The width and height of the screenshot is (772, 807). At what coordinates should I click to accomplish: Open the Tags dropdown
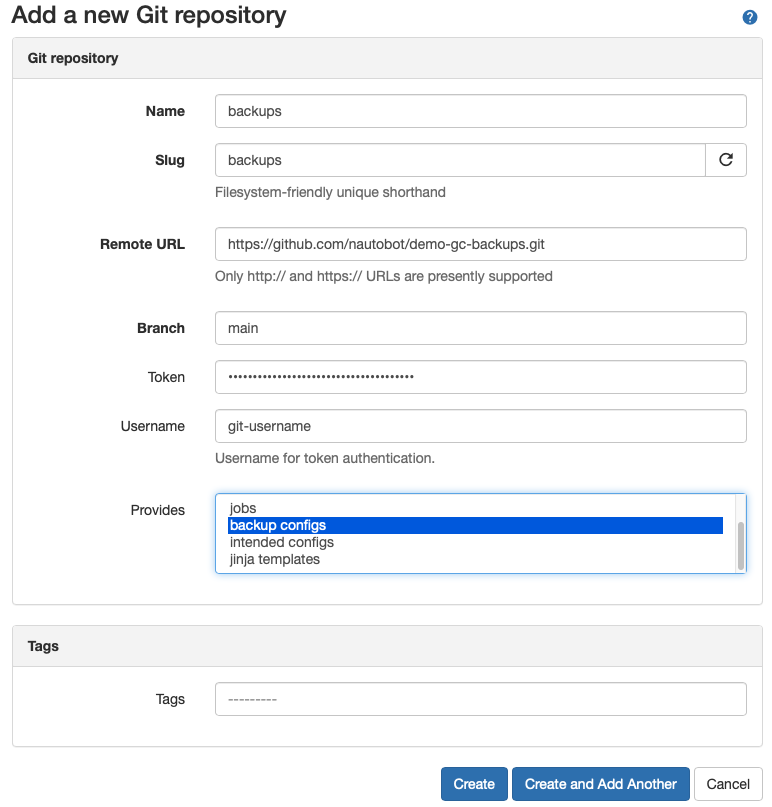tap(480, 698)
